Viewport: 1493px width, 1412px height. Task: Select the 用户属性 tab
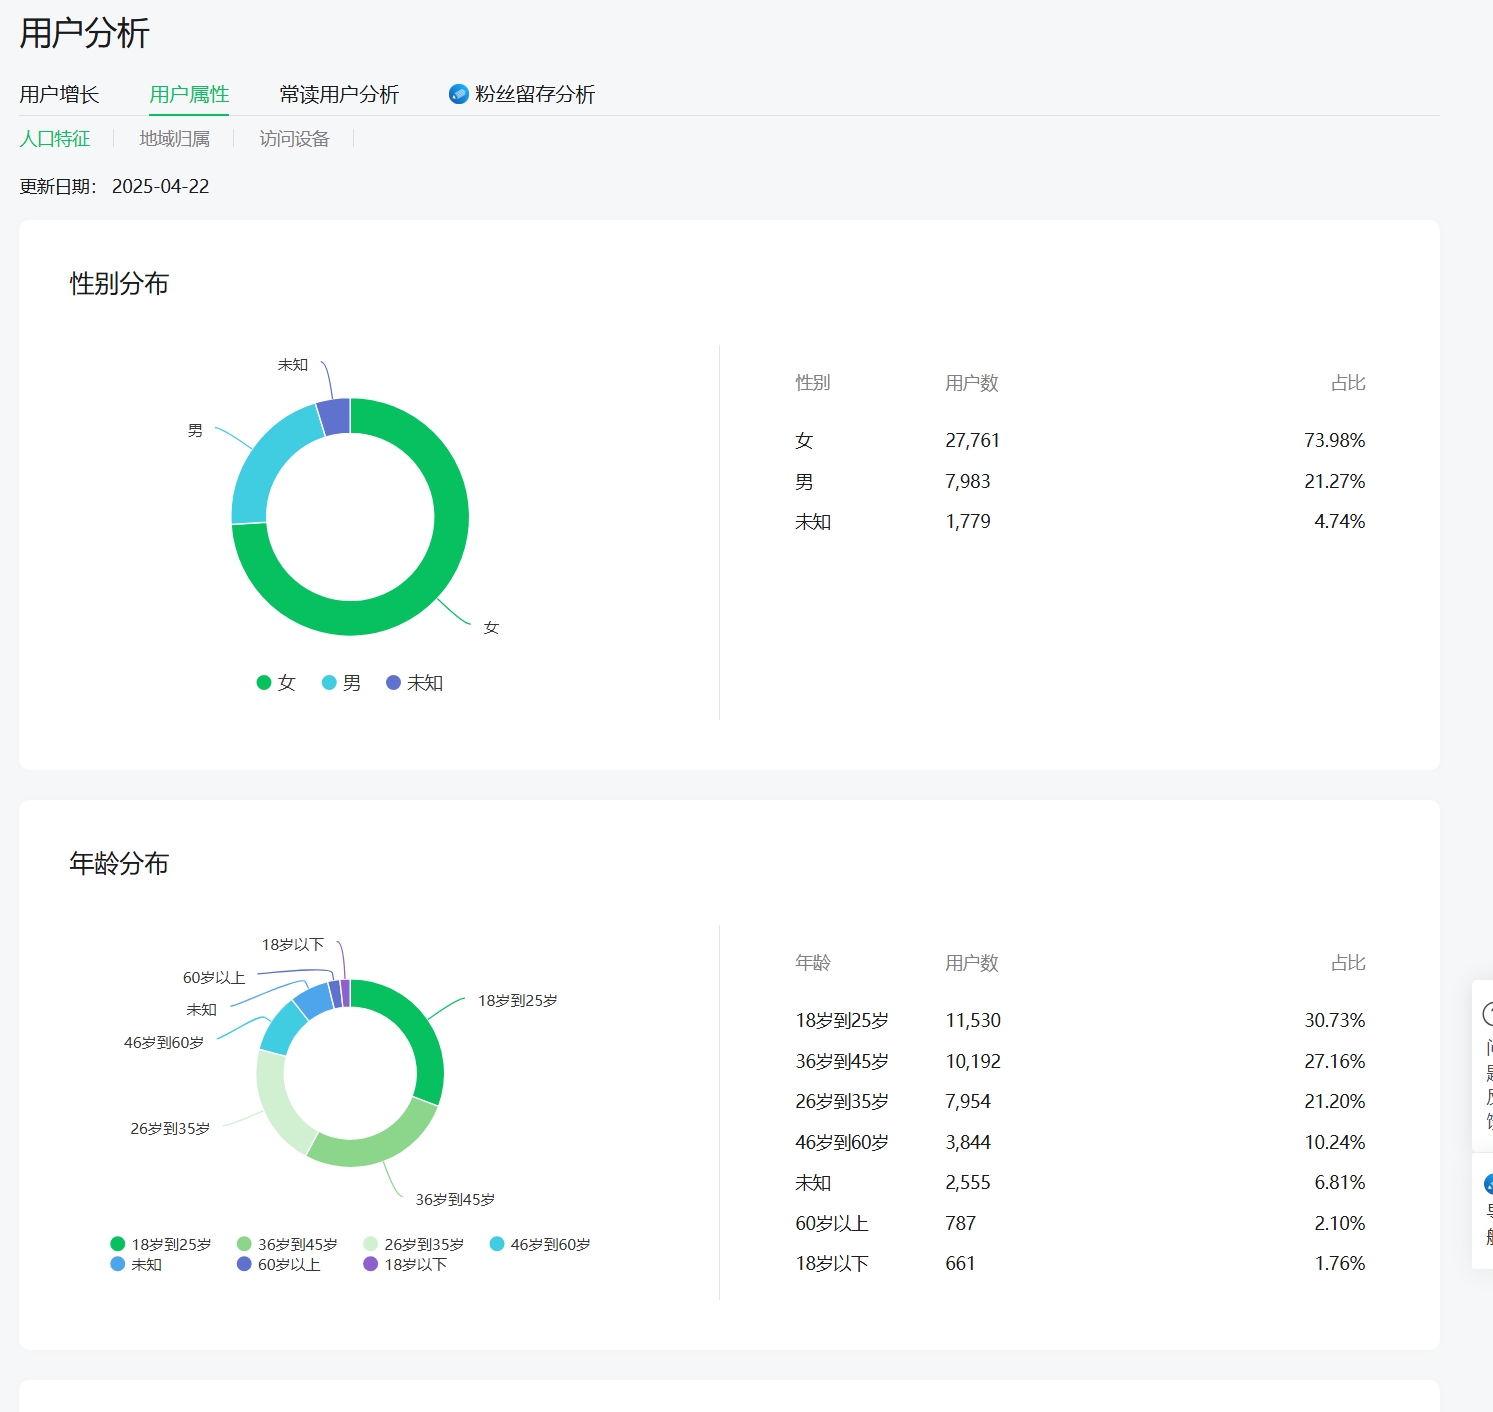click(189, 94)
